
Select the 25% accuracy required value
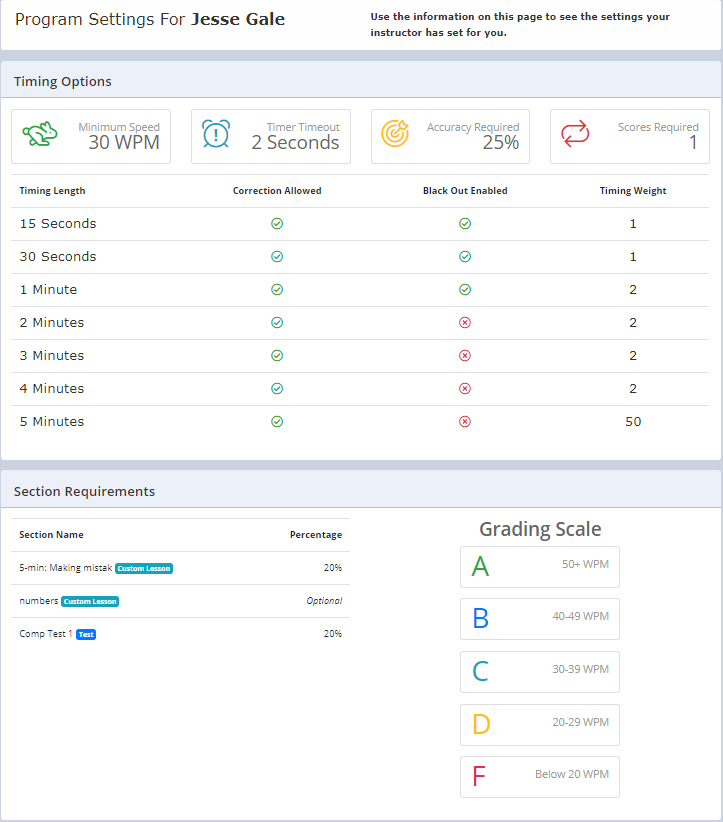coord(501,143)
